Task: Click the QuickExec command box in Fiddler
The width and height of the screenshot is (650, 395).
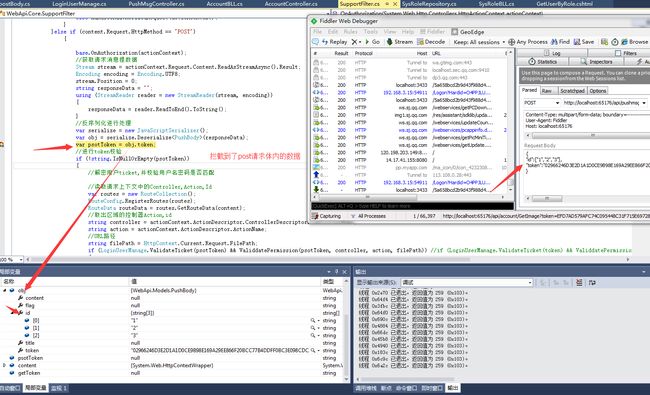Action: pos(412,206)
